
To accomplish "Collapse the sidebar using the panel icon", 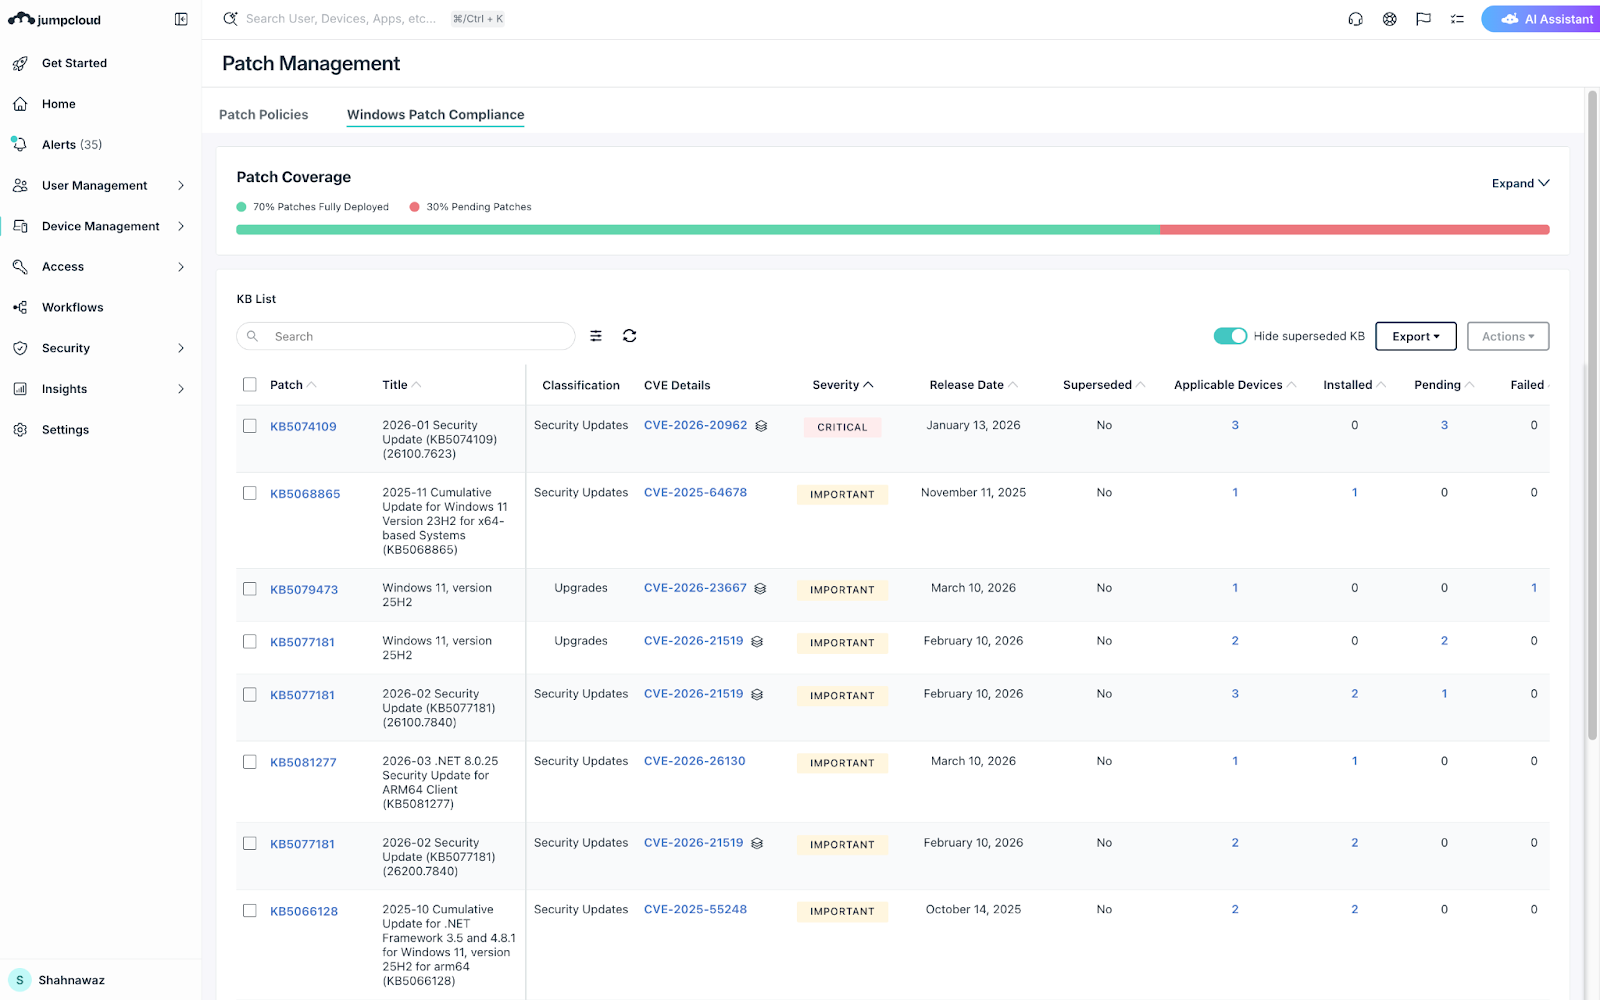I will coord(180,19).
